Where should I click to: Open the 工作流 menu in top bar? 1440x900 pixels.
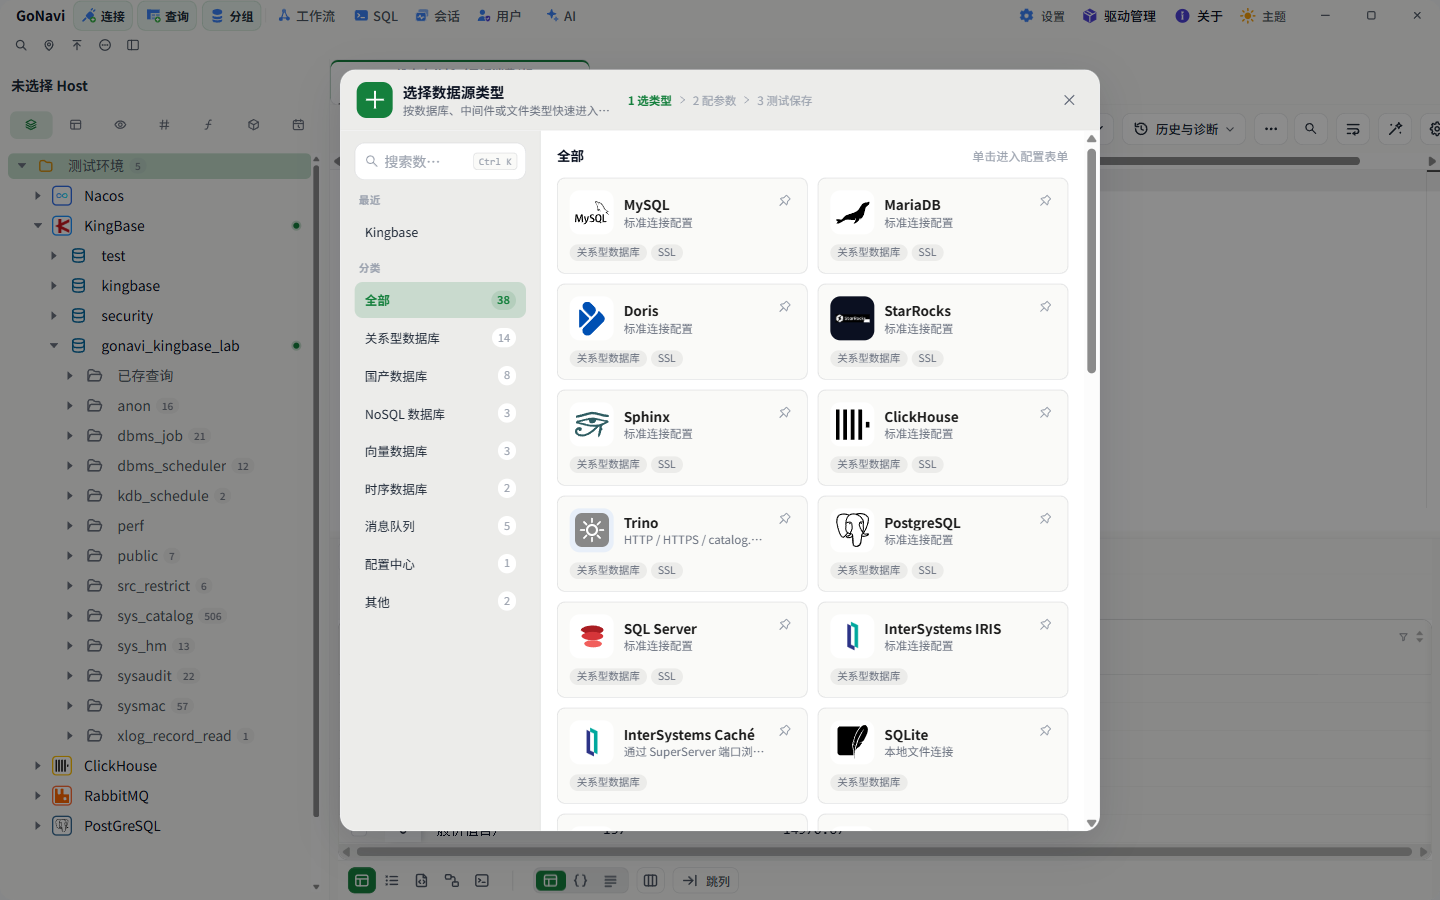[306, 16]
